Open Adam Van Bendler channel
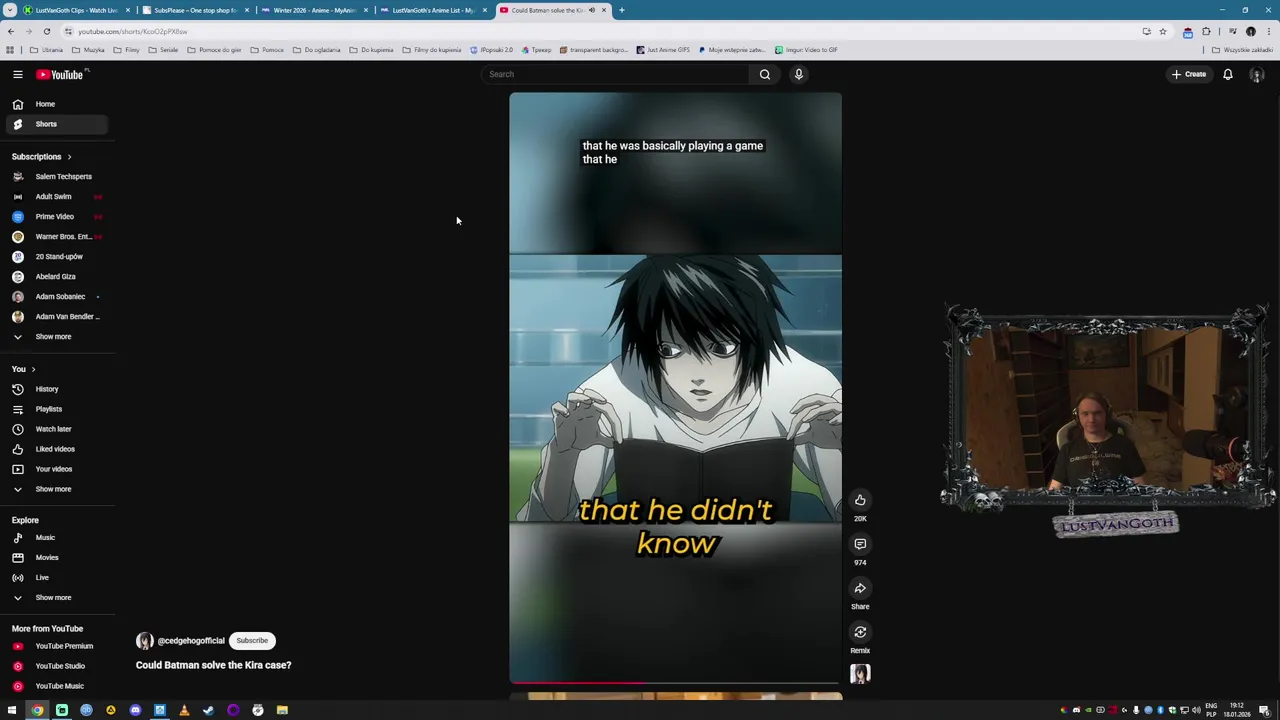 click(56, 317)
